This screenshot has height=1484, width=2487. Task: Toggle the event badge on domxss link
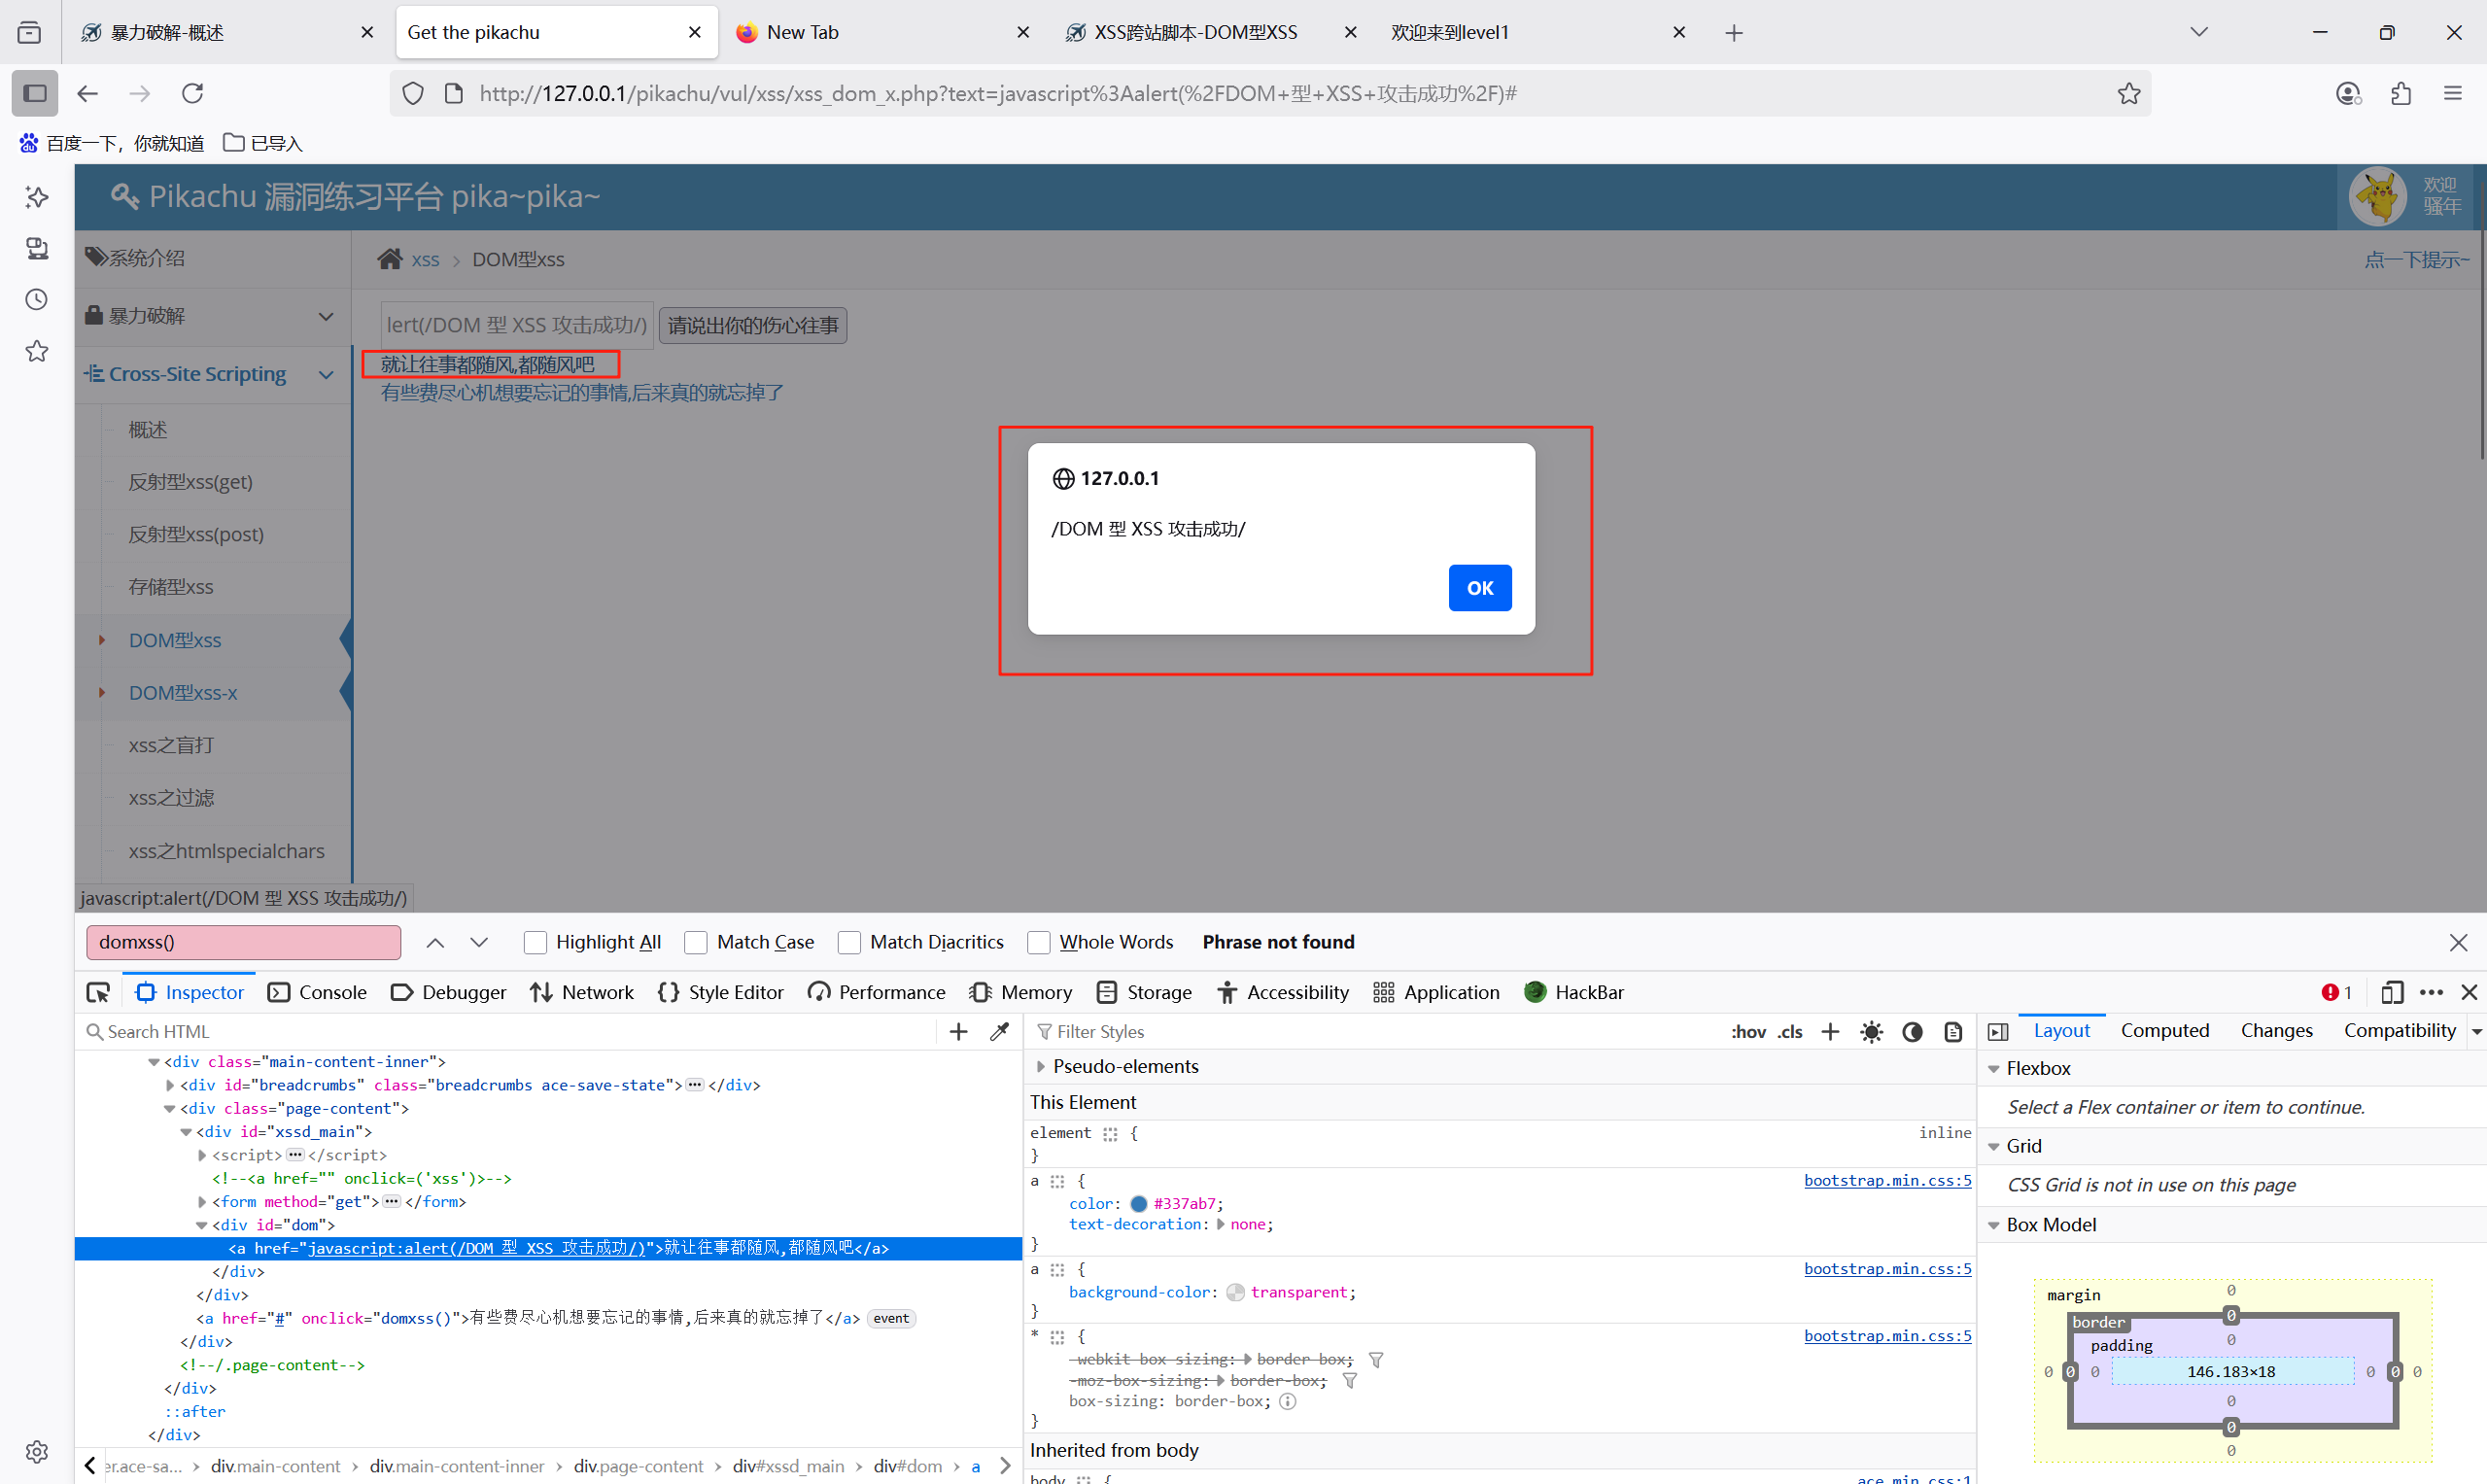coord(891,1318)
